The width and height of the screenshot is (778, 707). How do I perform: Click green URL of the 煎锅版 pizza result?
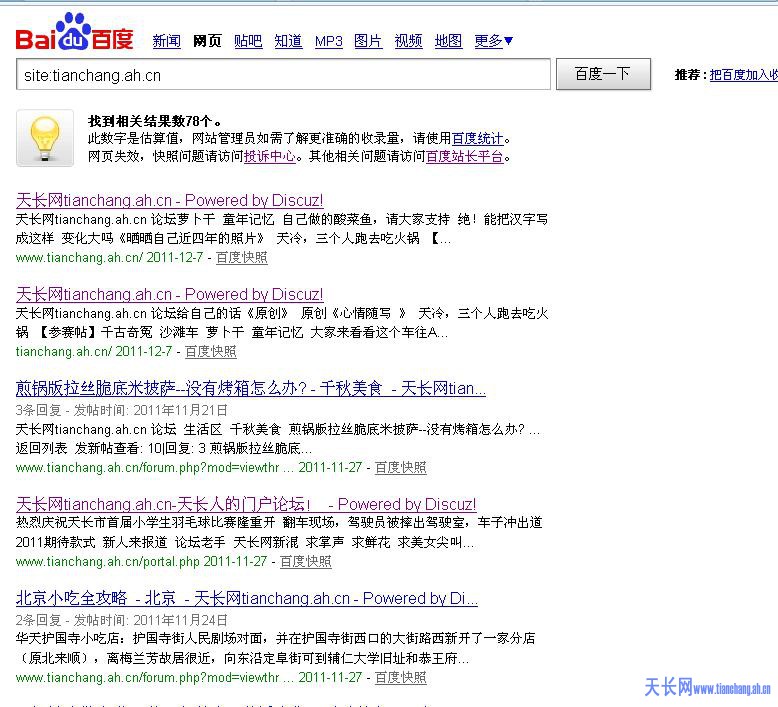155,467
